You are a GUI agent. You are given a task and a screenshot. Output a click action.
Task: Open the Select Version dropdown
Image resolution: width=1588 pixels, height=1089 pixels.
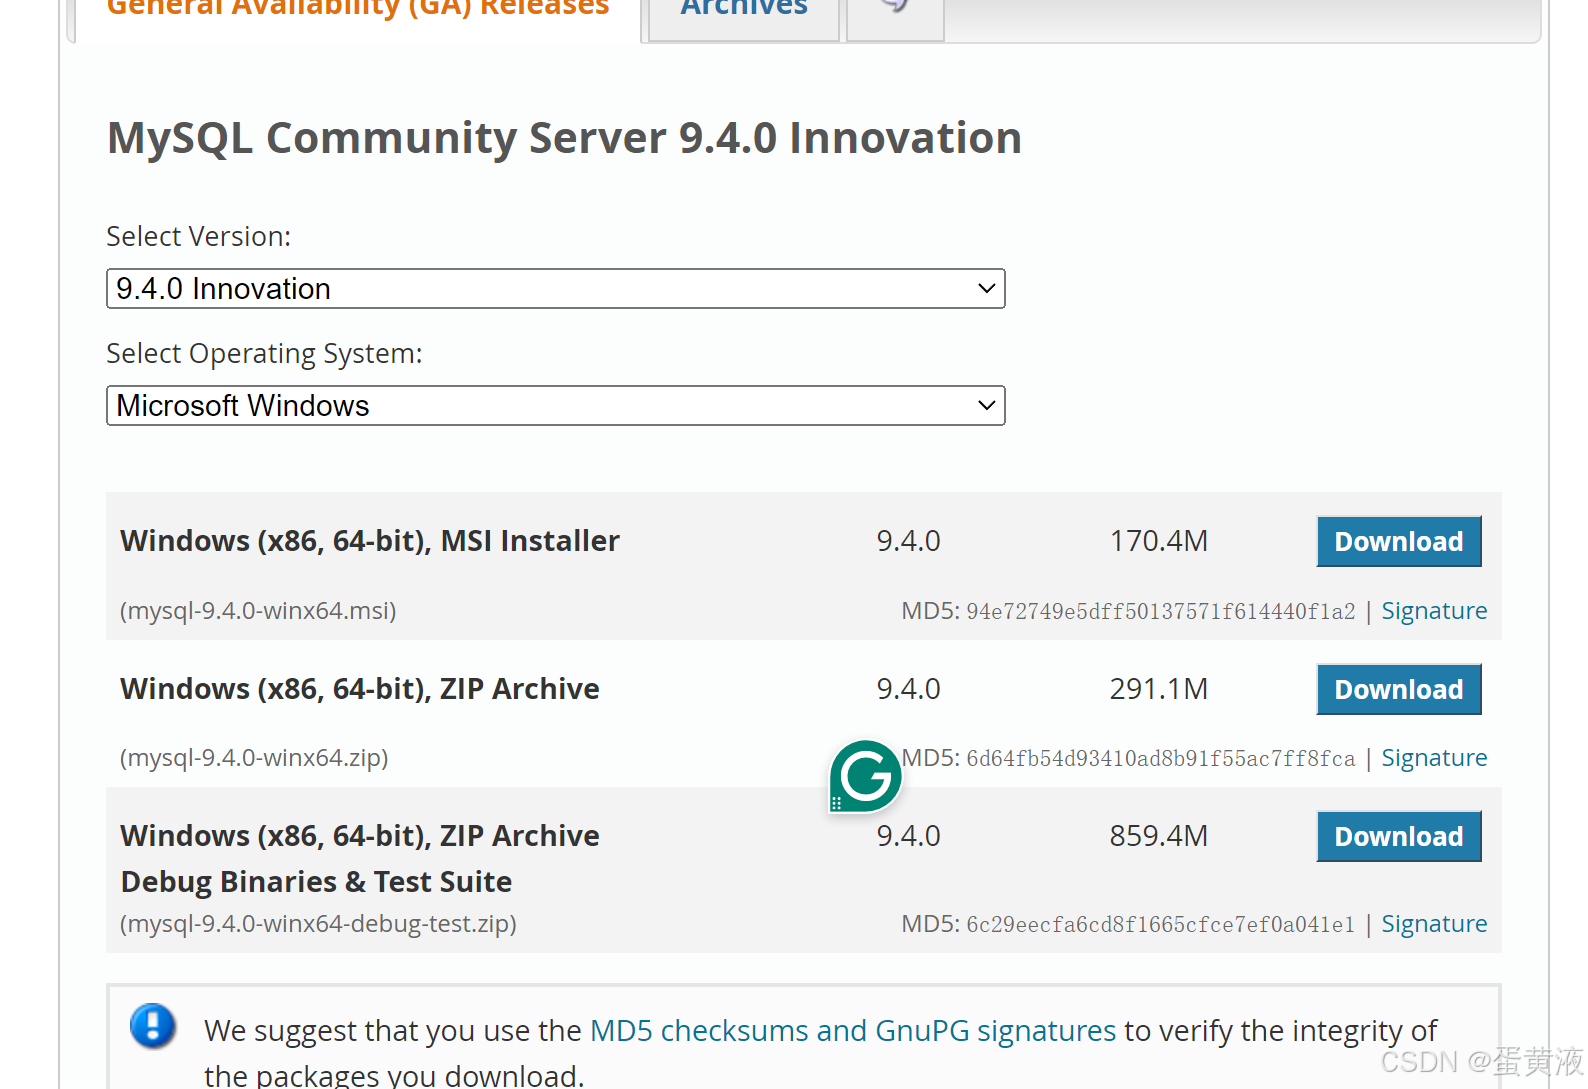coord(556,289)
